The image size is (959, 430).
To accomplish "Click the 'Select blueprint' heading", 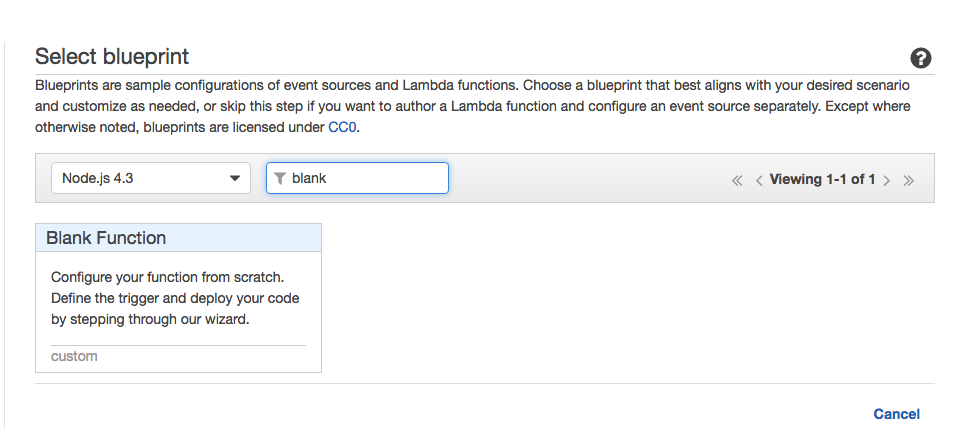I will coord(112,56).
